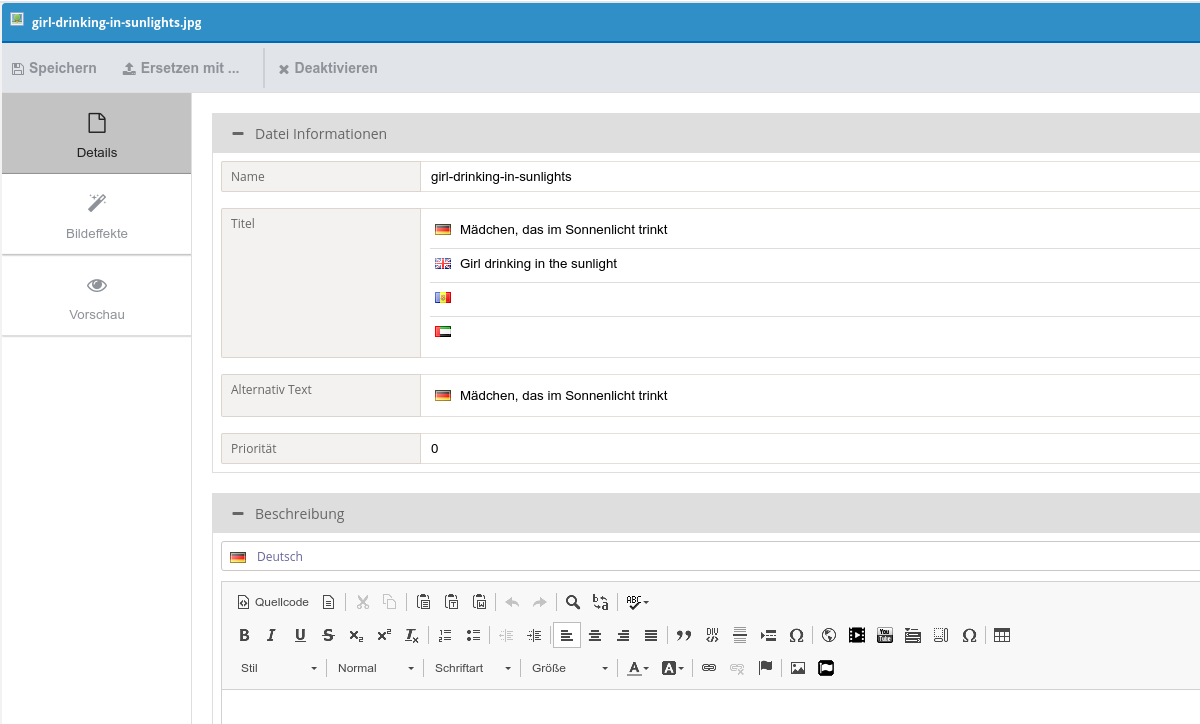The width and height of the screenshot is (1200, 724).
Task: Open the Vorschau tab
Action: [97, 296]
